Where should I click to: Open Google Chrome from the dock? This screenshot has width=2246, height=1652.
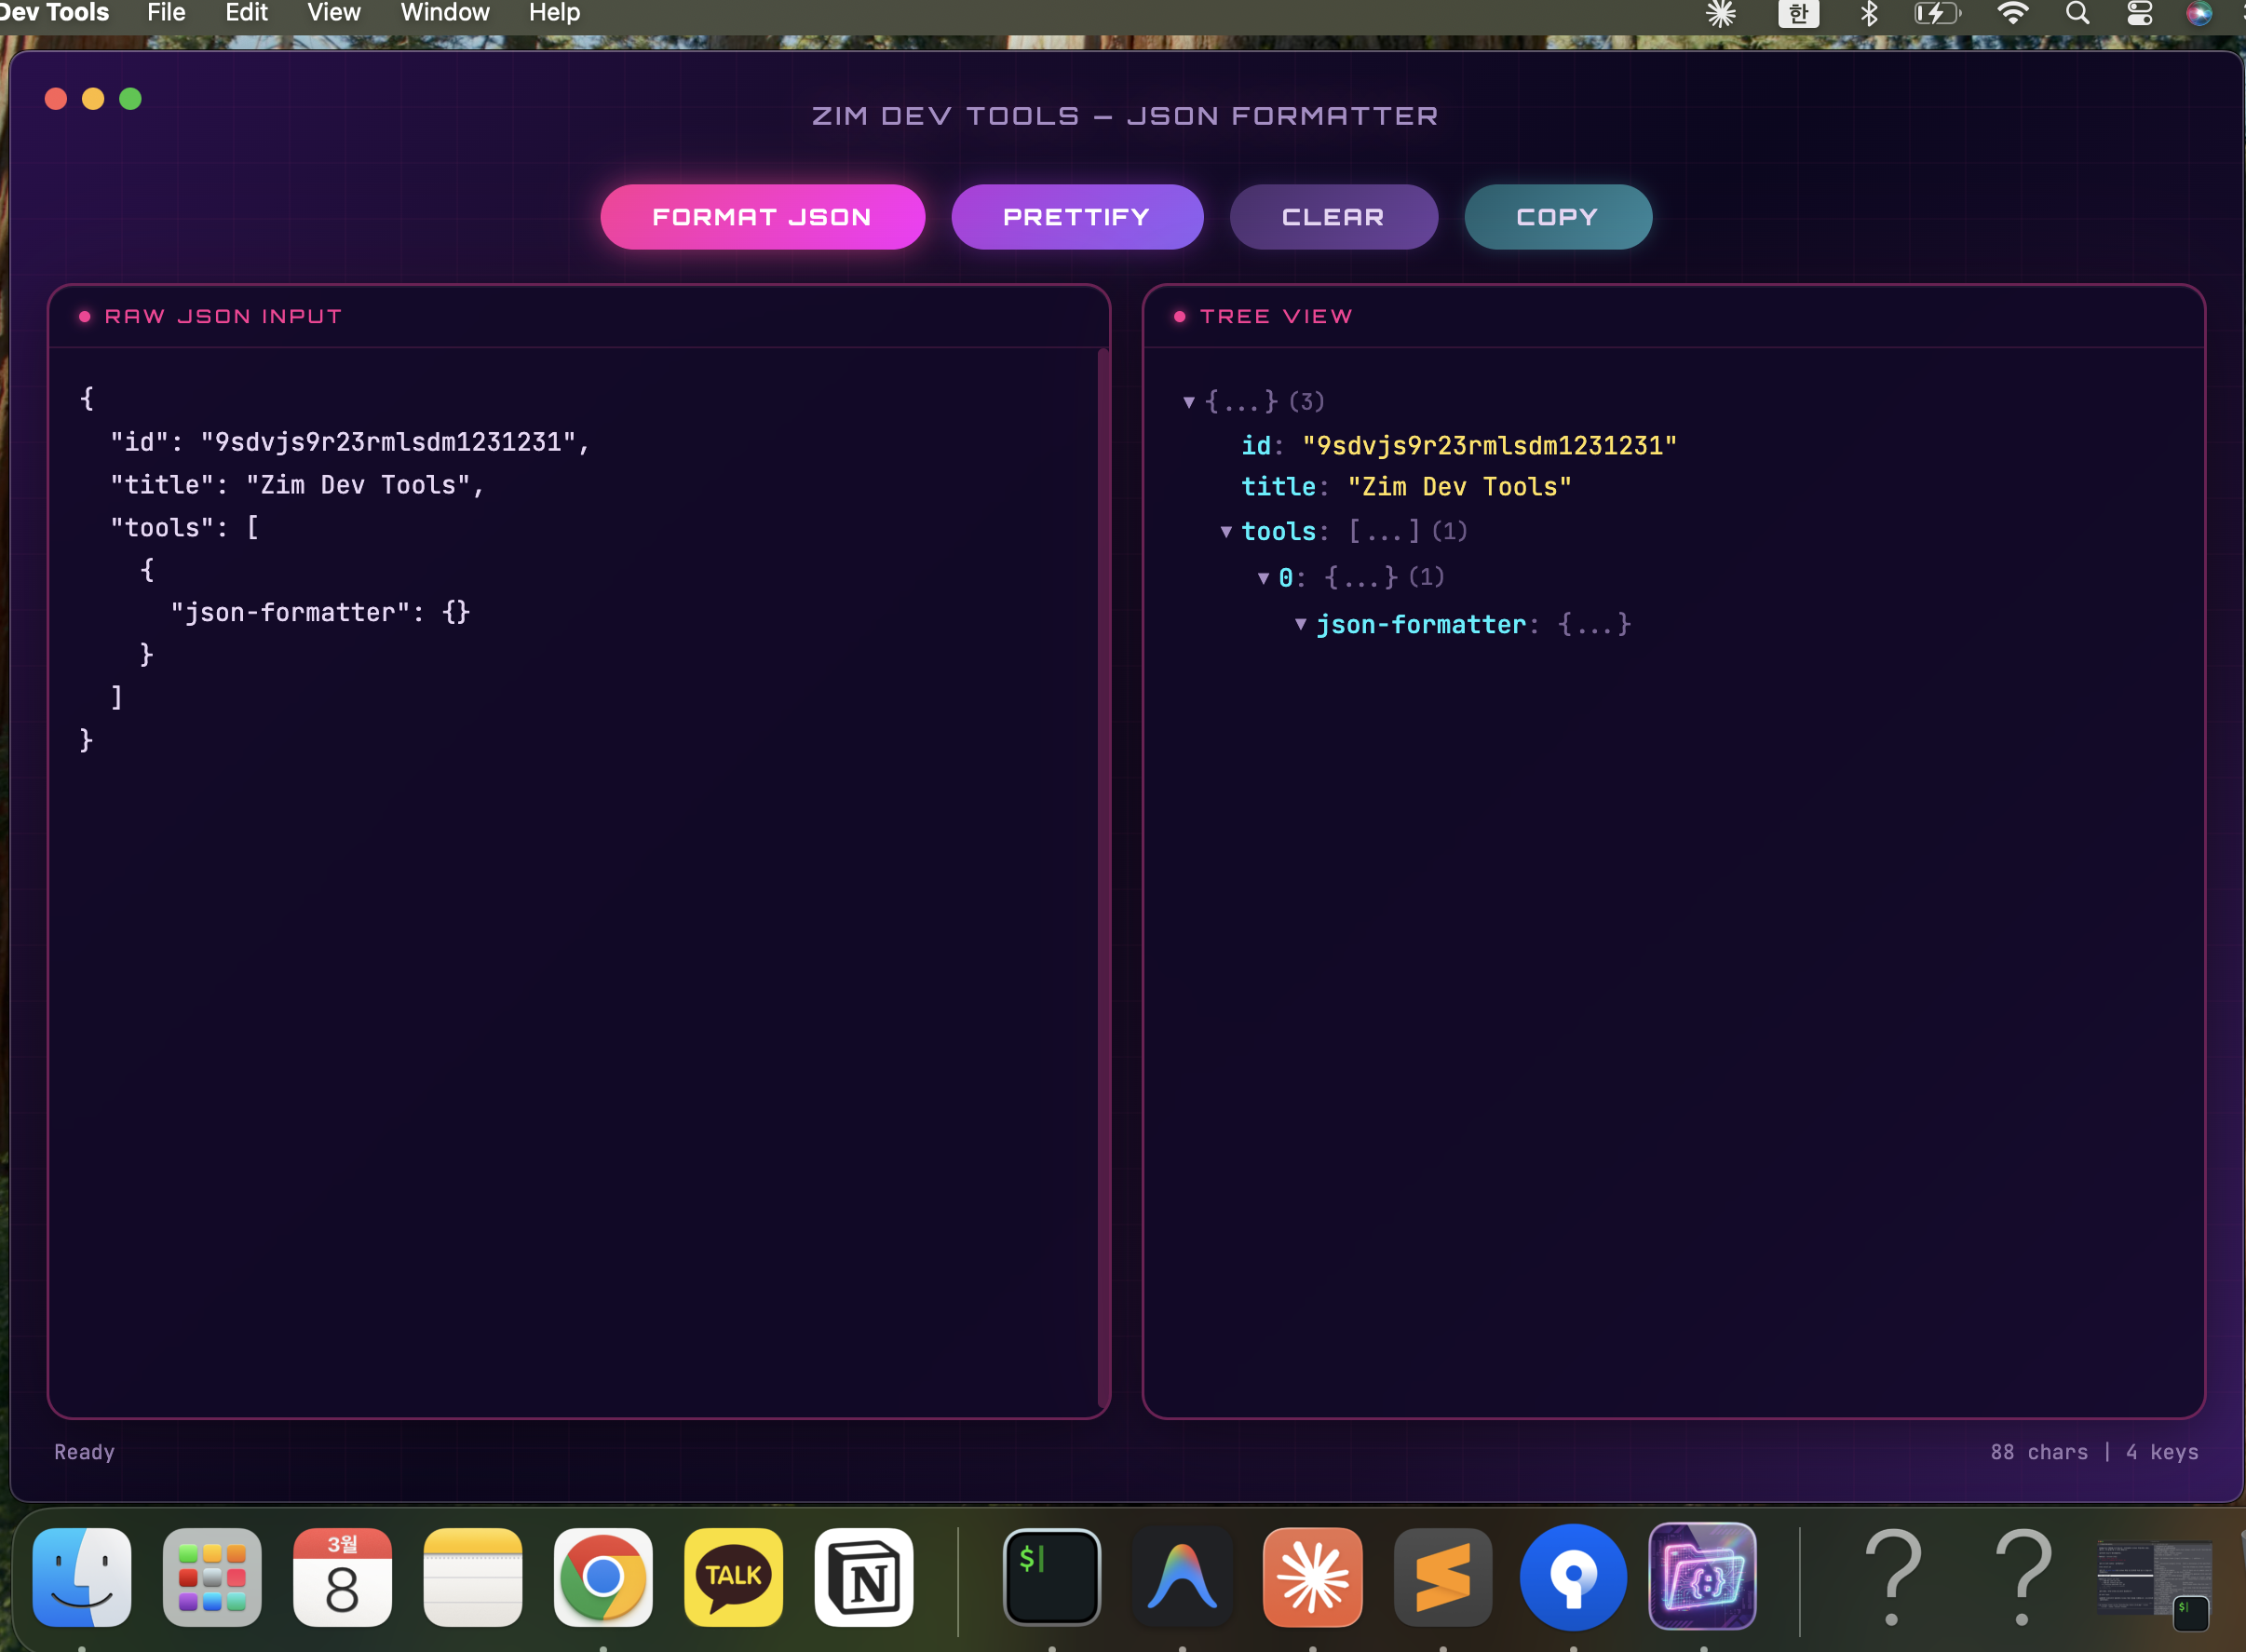coord(603,1576)
